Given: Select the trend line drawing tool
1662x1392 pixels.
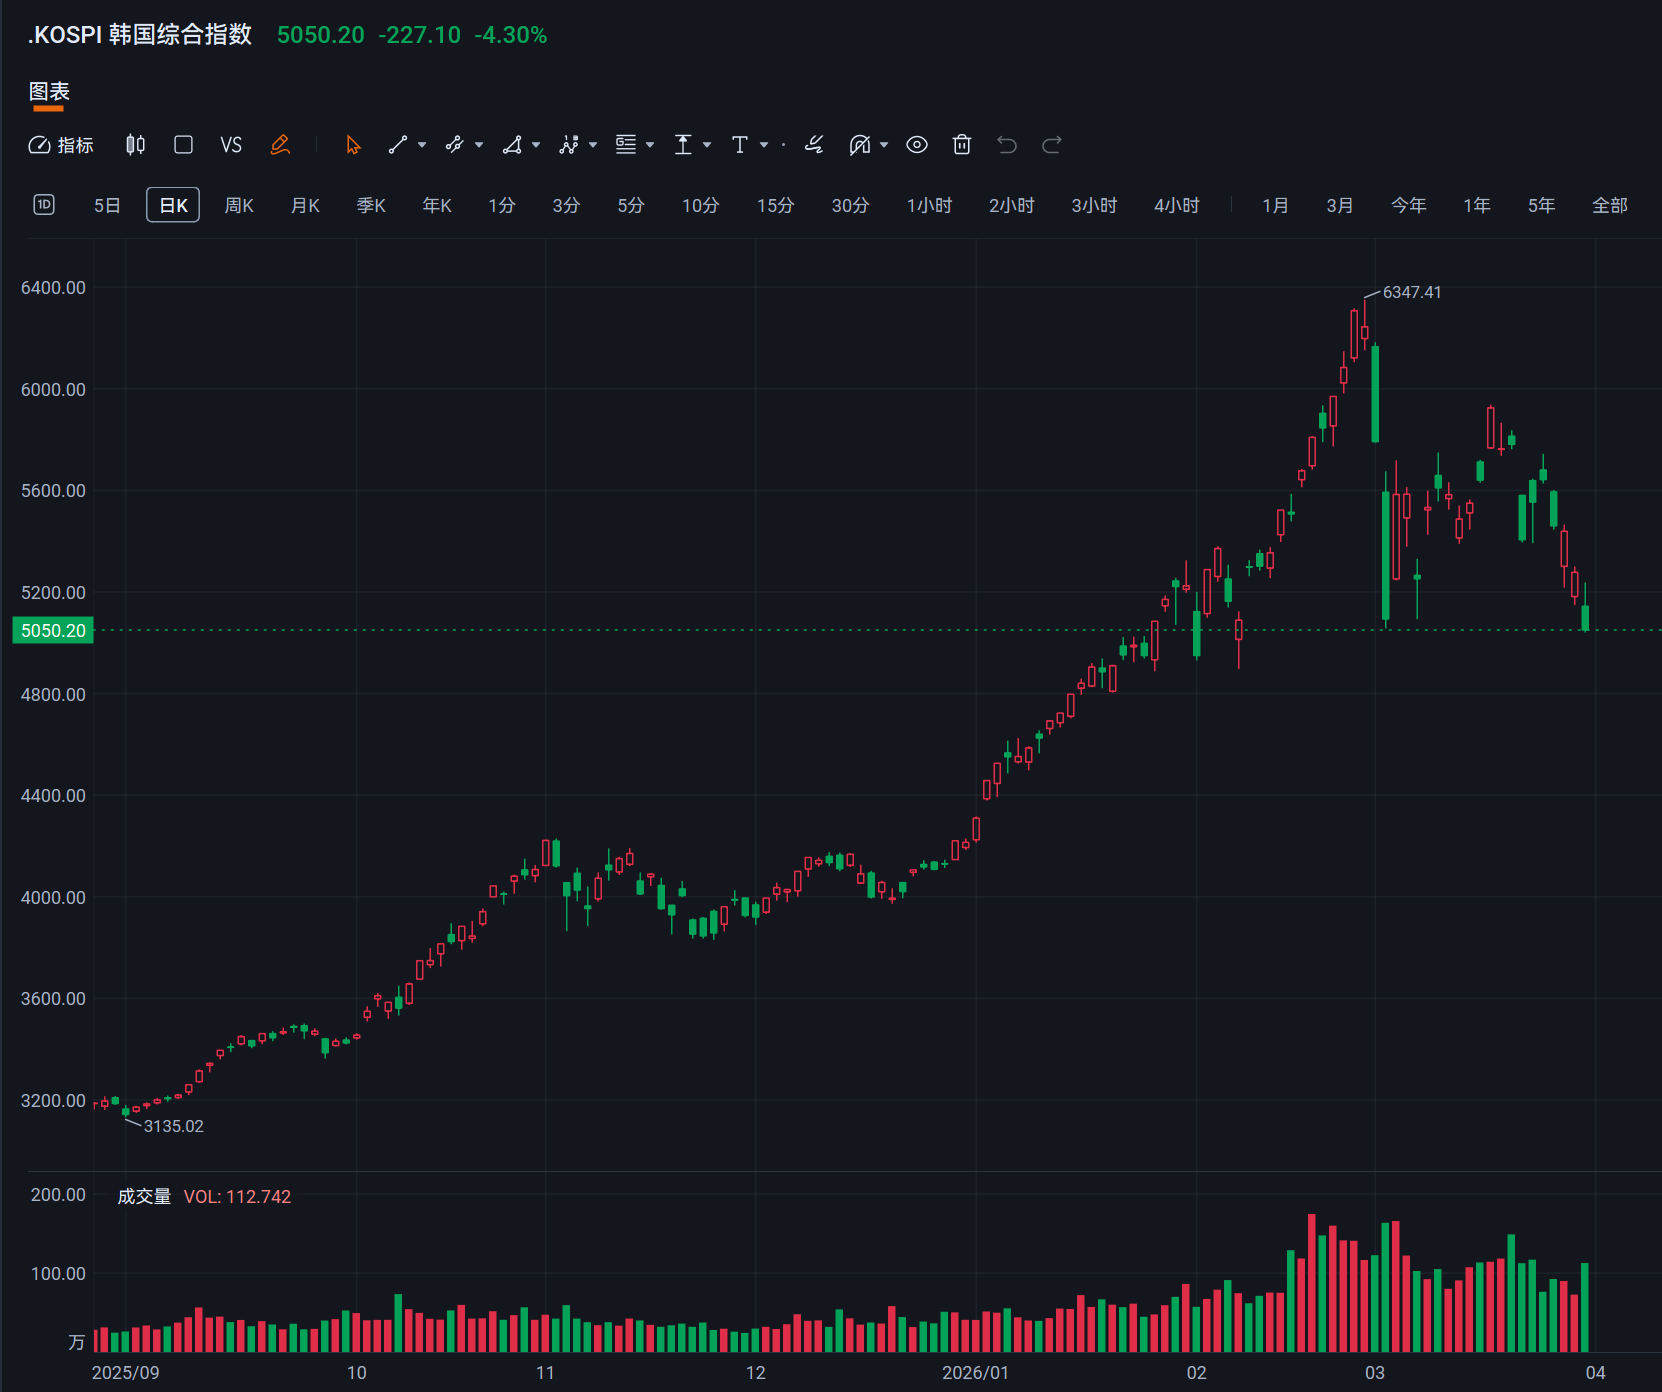Looking at the screenshot, I should coord(398,145).
